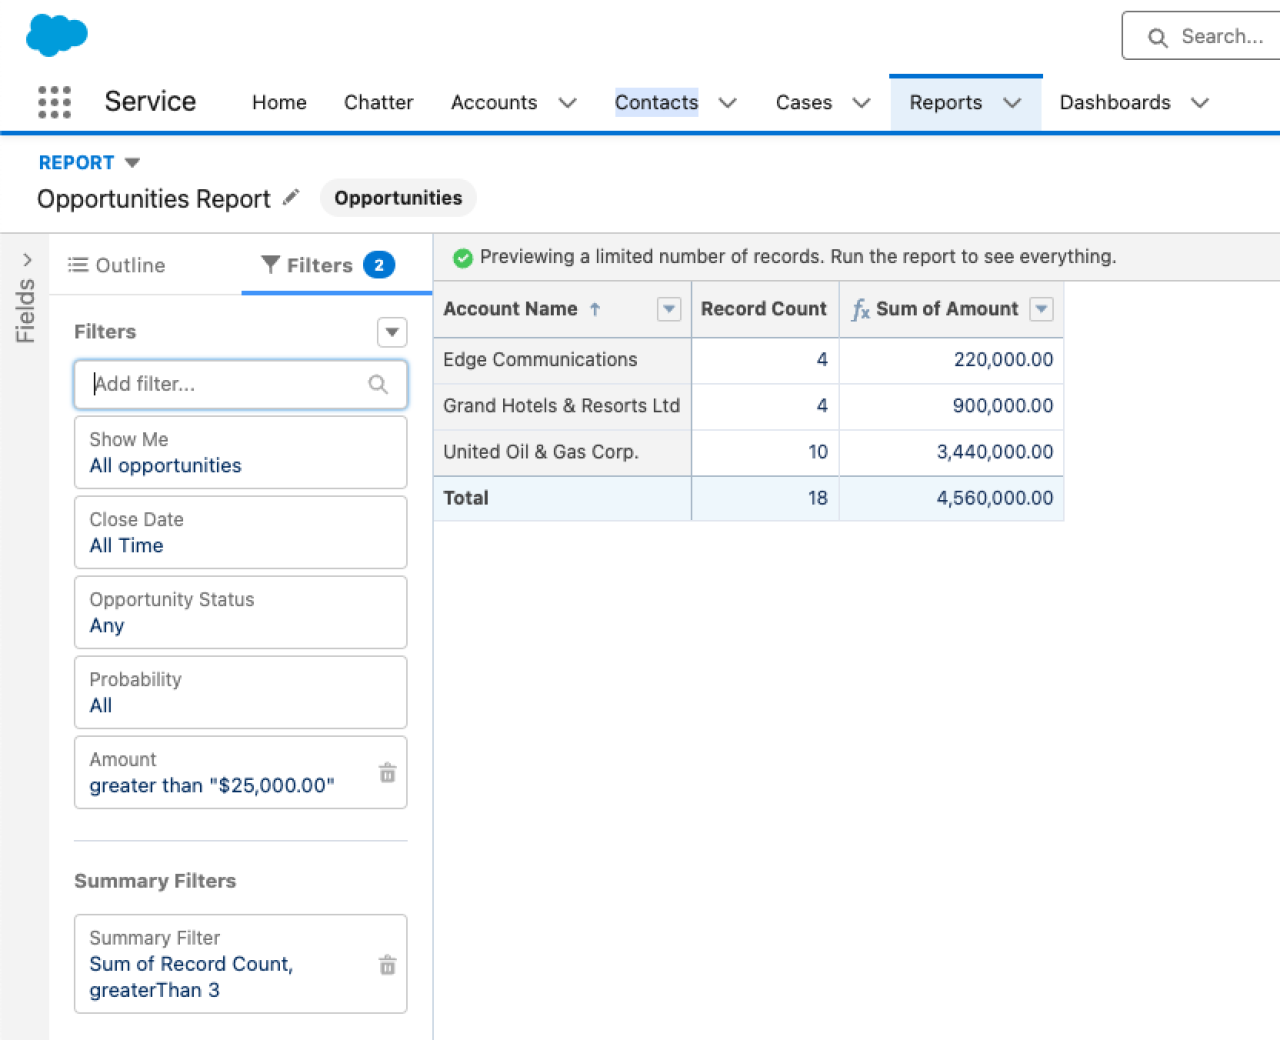Viewport: 1280px width, 1040px height.
Task: Open the Filters section dropdown menu
Action: [392, 332]
